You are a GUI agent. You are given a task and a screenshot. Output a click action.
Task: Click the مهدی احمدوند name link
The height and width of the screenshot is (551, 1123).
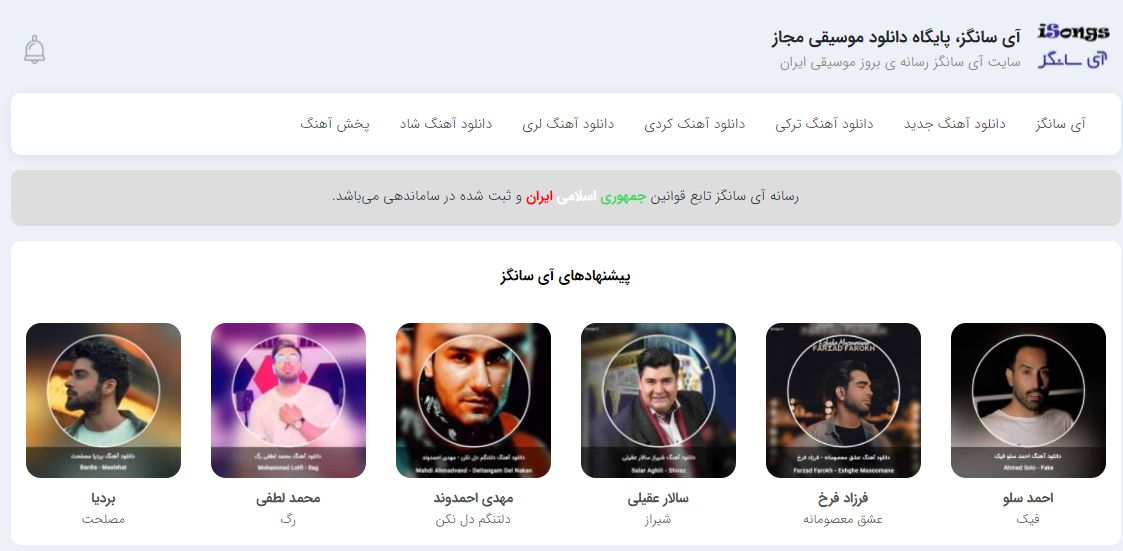coord(473,498)
